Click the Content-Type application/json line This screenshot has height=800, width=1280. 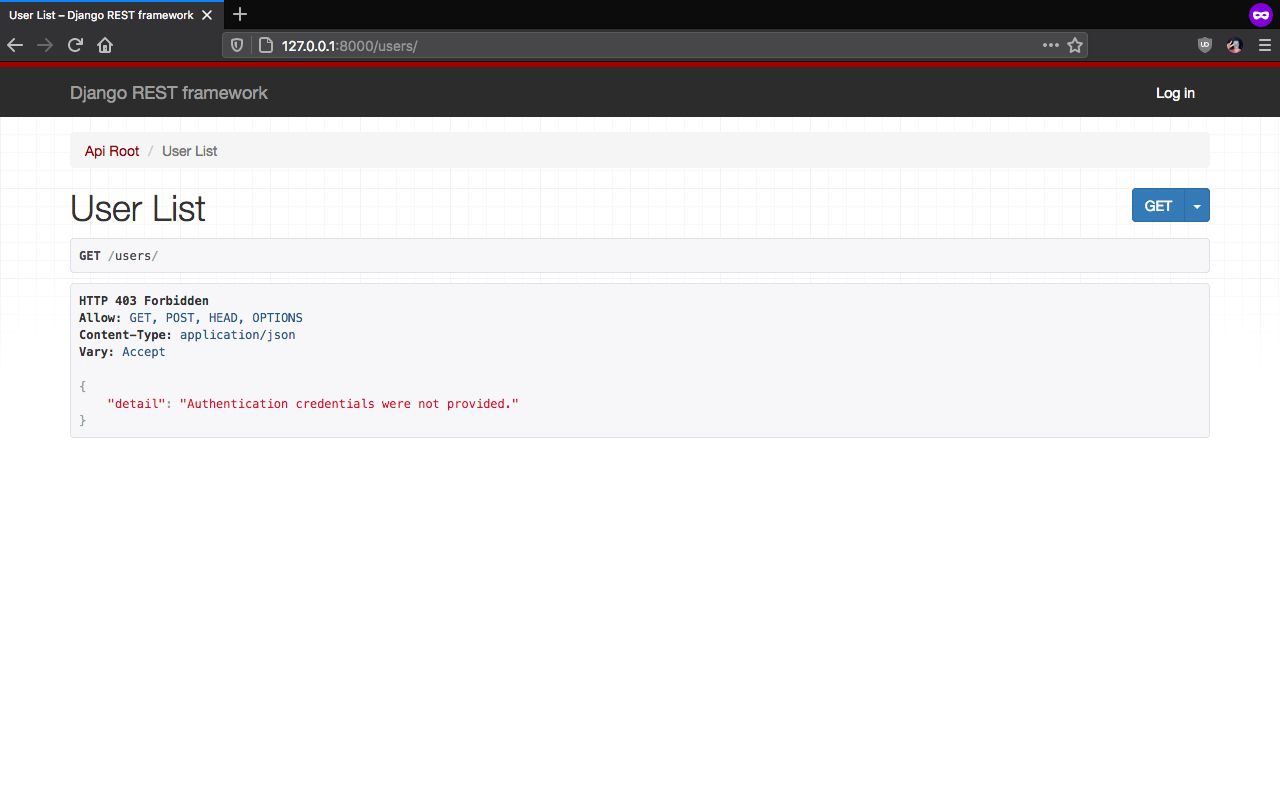187,335
